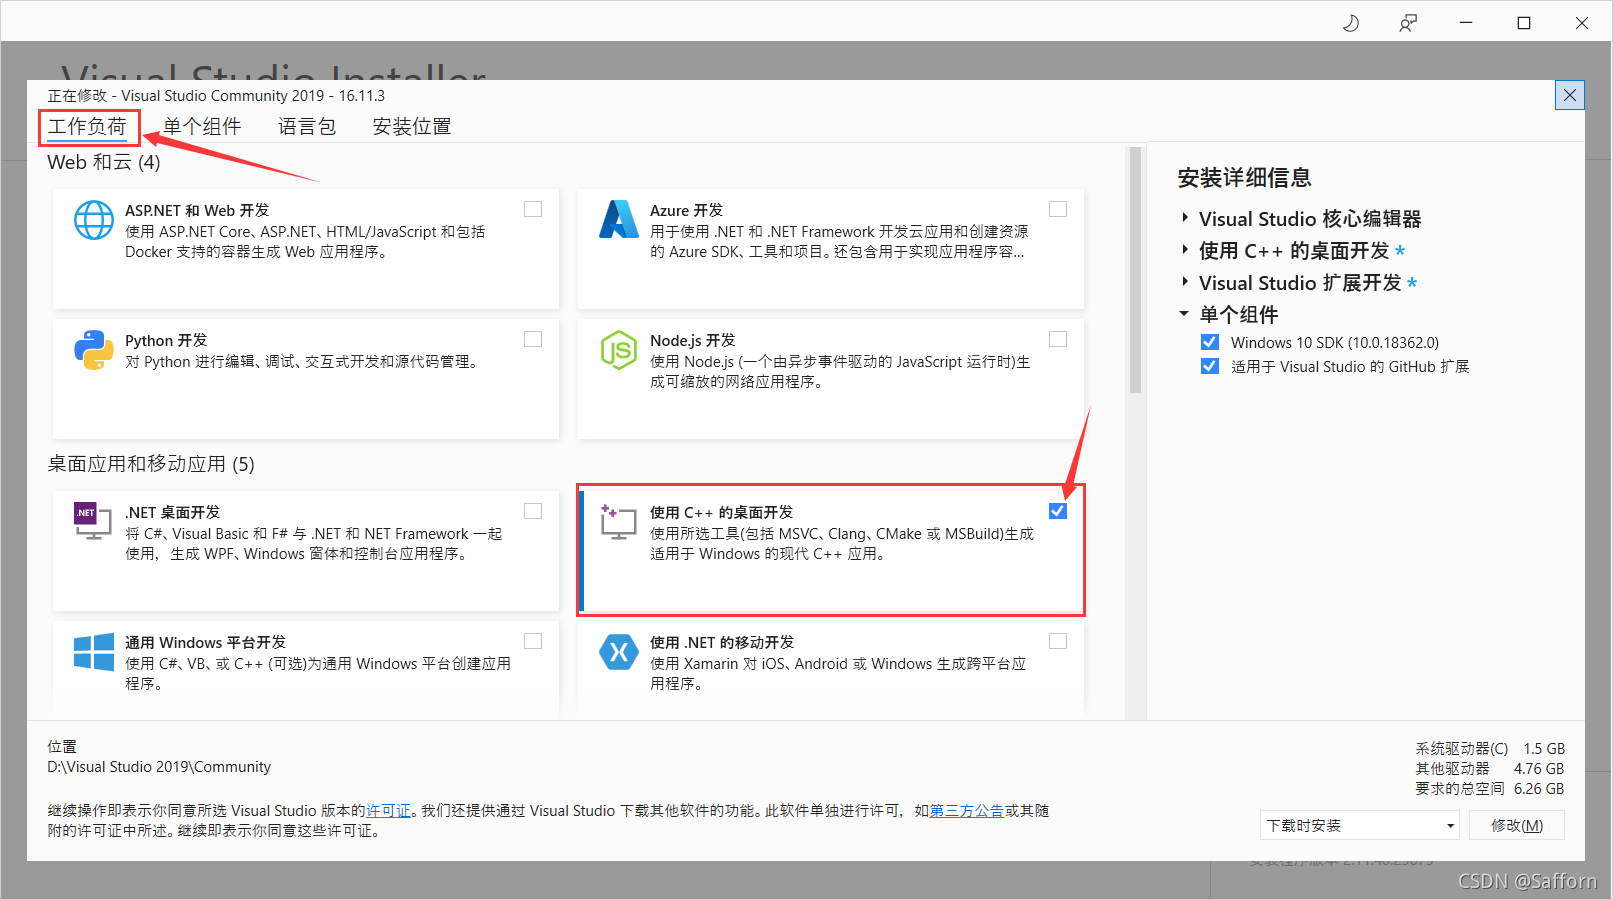Screen dimensions: 1613x900
Task: Select the Node.js 开发 card title
Action: pyautogui.click(x=692, y=340)
